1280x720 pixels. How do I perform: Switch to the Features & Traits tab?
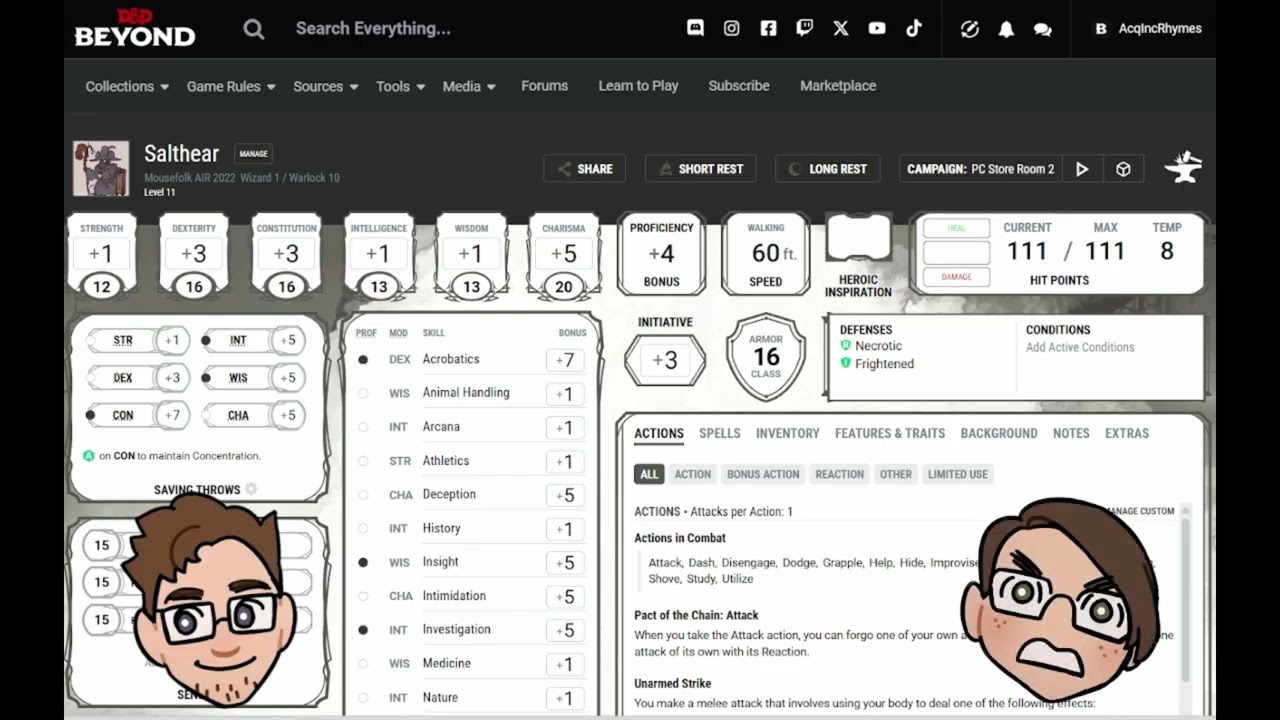pos(890,433)
